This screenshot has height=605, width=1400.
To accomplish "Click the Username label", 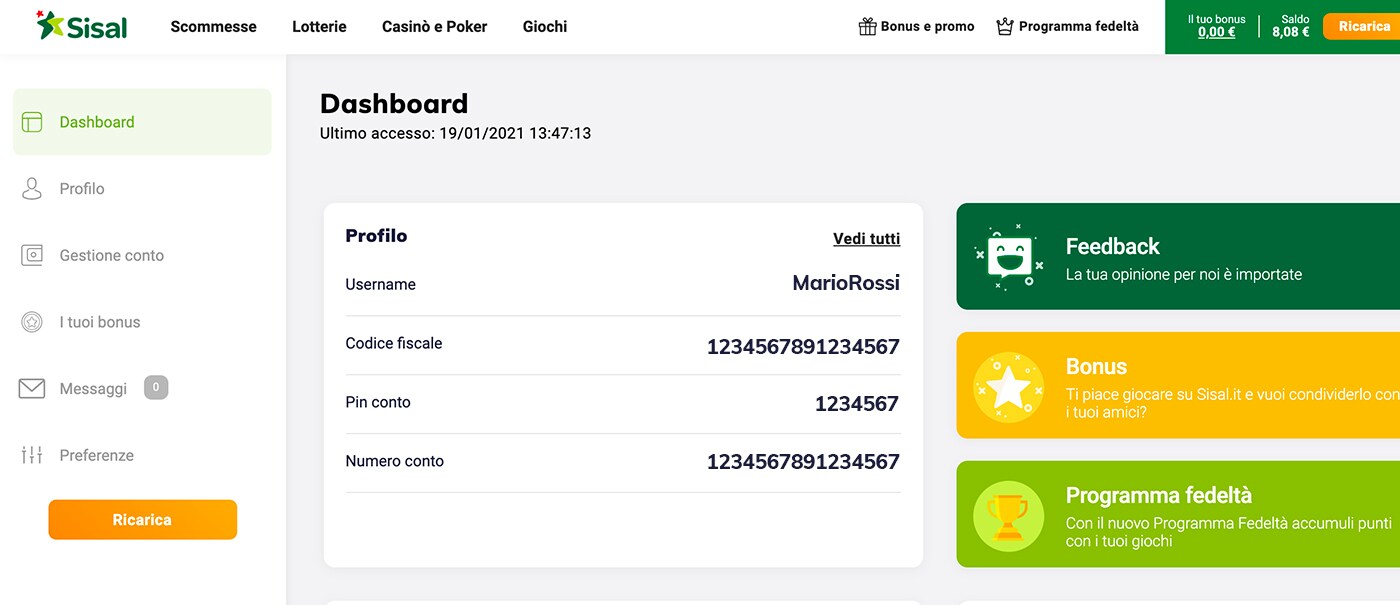I will coord(380,285).
